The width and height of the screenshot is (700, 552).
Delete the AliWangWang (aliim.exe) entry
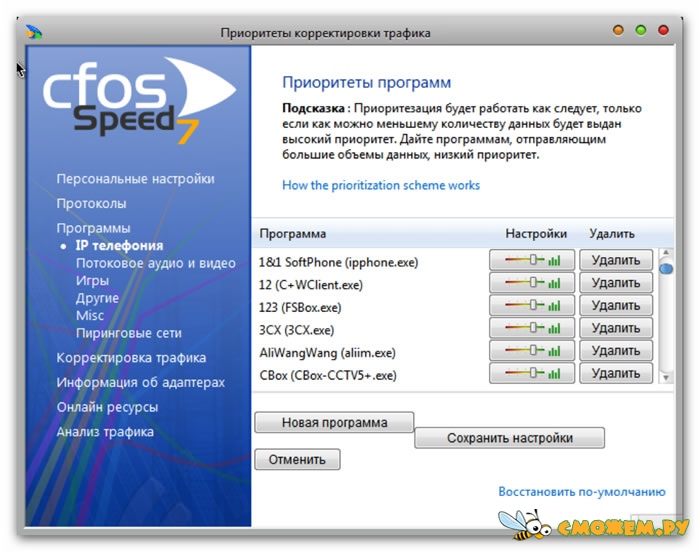tap(616, 351)
